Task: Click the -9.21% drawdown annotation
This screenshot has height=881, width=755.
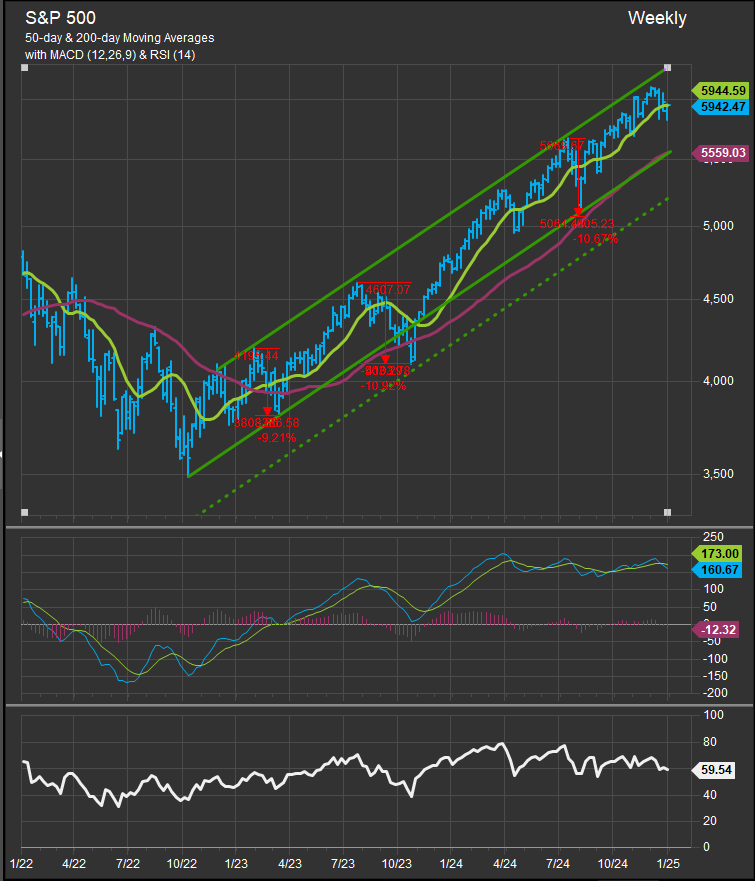Action: 276,438
